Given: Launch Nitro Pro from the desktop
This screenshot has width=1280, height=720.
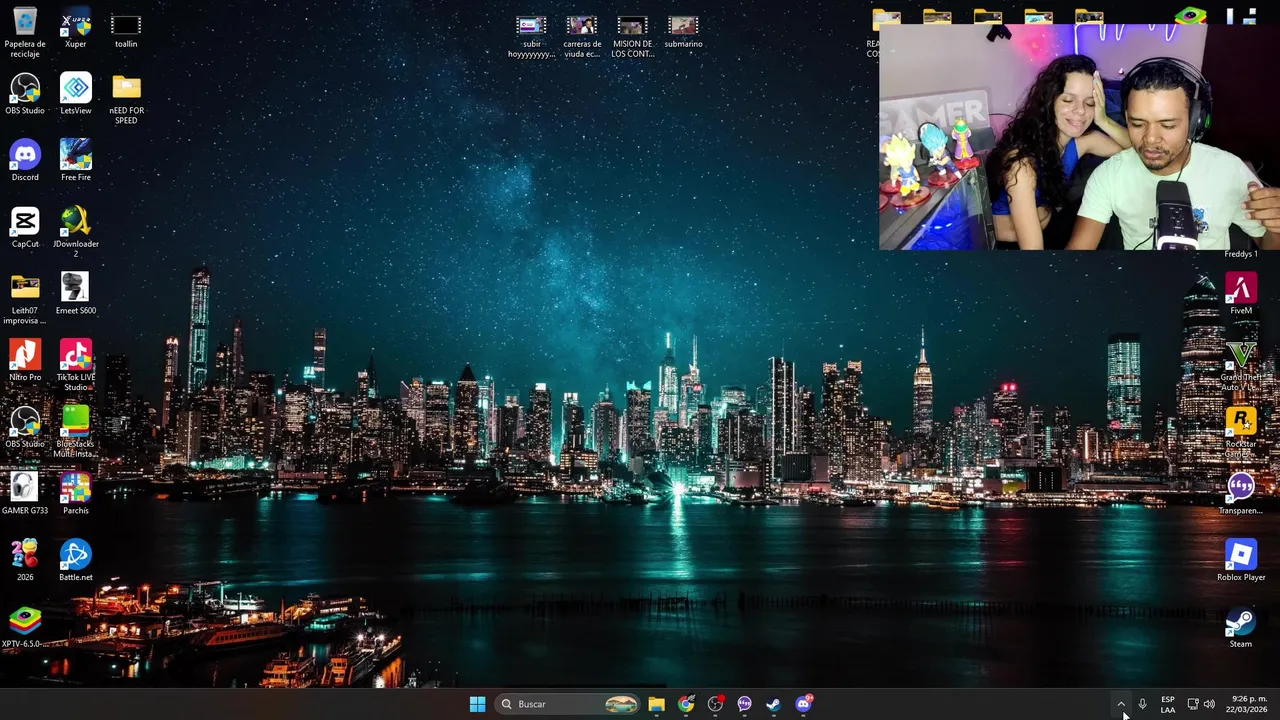Looking at the screenshot, I should pos(25,361).
